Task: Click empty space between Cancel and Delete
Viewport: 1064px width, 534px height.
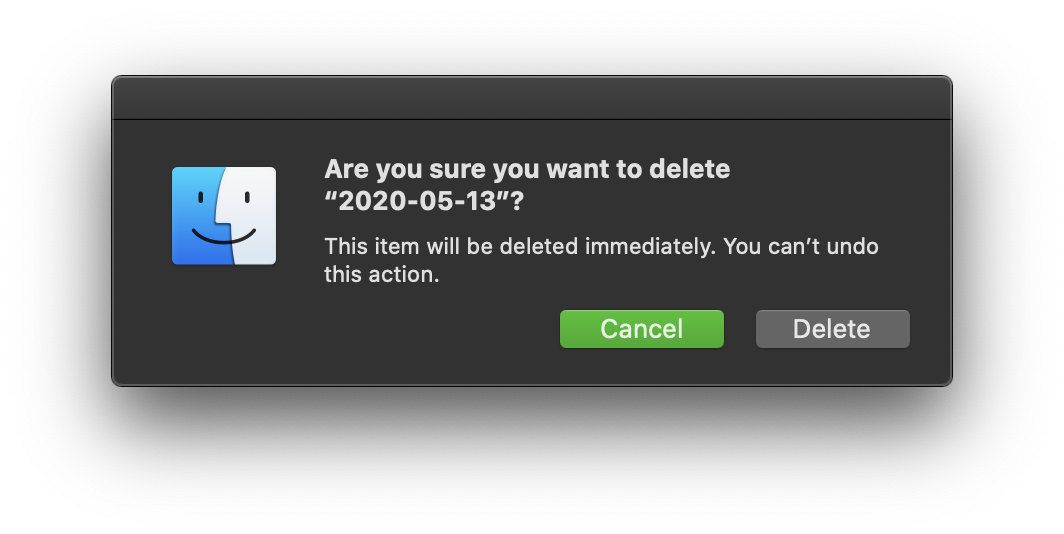Action: pyautogui.click(x=740, y=329)
